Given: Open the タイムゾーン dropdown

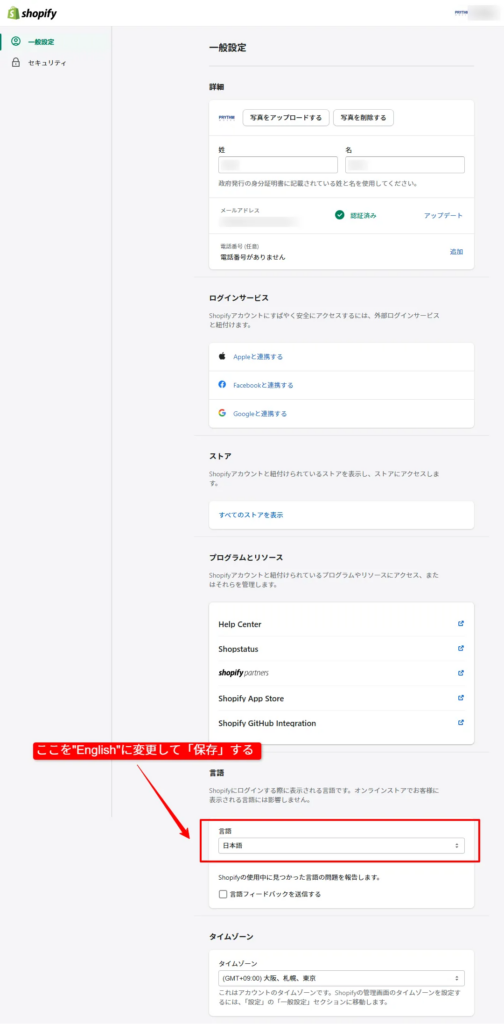Looking at the screenshot, I should (x=341, y=978).
